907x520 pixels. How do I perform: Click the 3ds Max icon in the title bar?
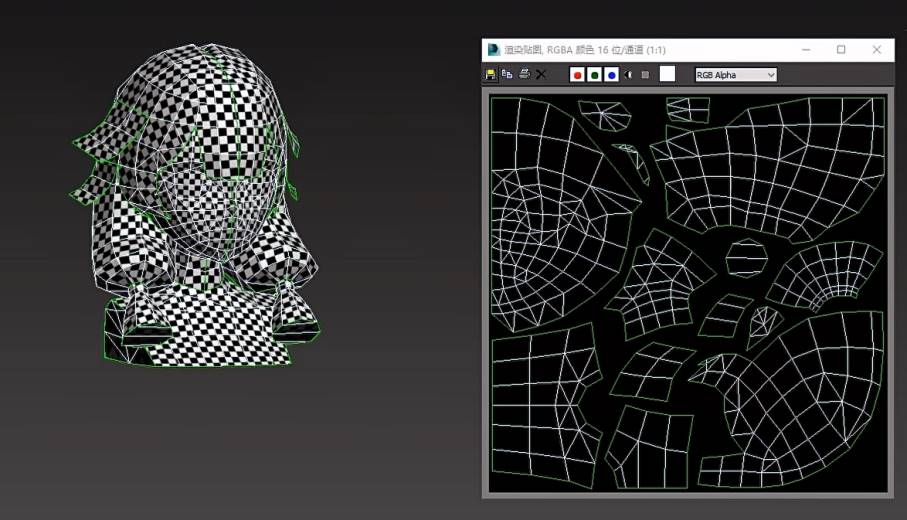tap(493, 49)
